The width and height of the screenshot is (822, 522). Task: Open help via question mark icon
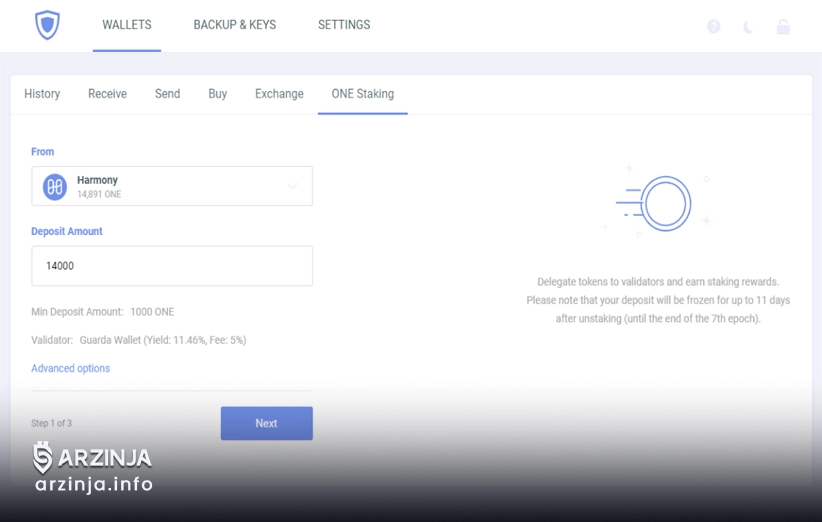click(713, 27)
